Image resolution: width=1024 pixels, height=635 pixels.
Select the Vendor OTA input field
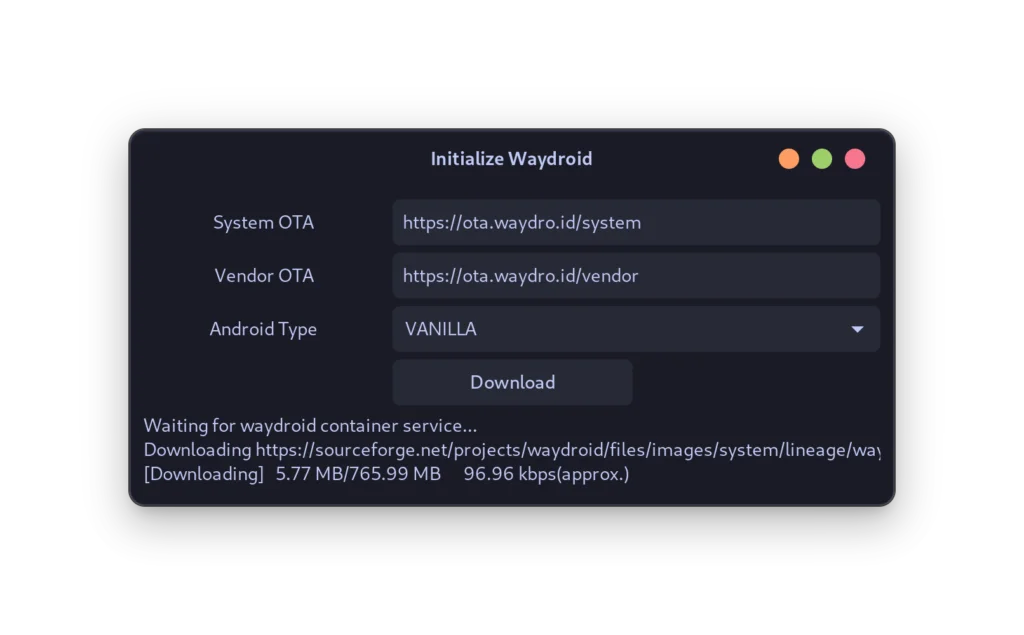636,275
